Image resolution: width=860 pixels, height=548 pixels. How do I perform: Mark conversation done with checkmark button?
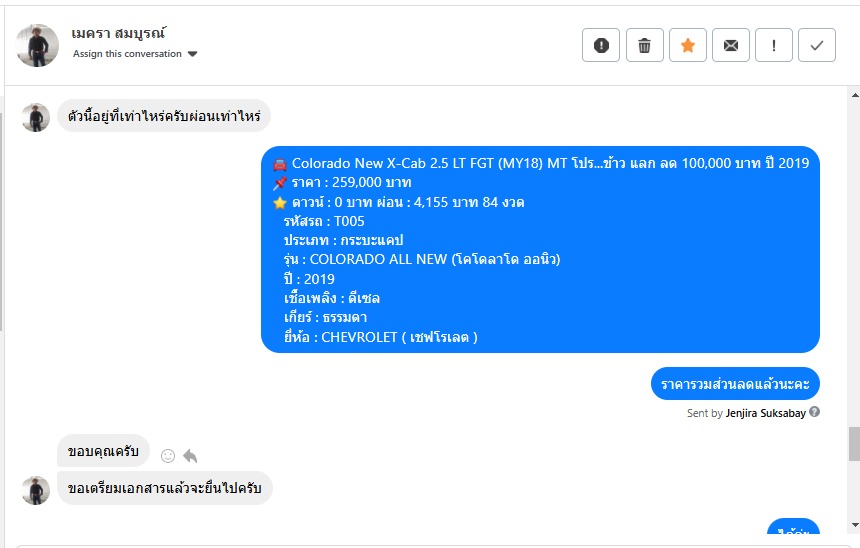tap(817, 45)
